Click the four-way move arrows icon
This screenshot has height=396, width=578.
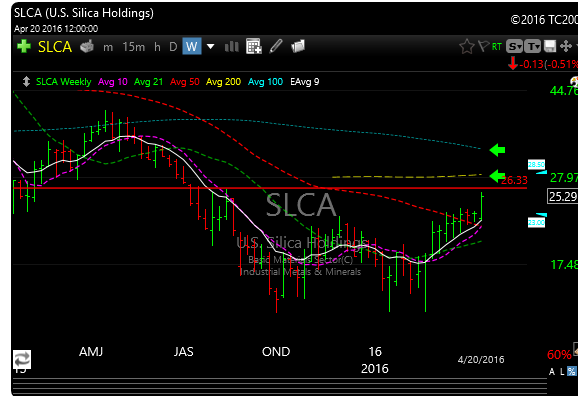[x=565, y=46]
